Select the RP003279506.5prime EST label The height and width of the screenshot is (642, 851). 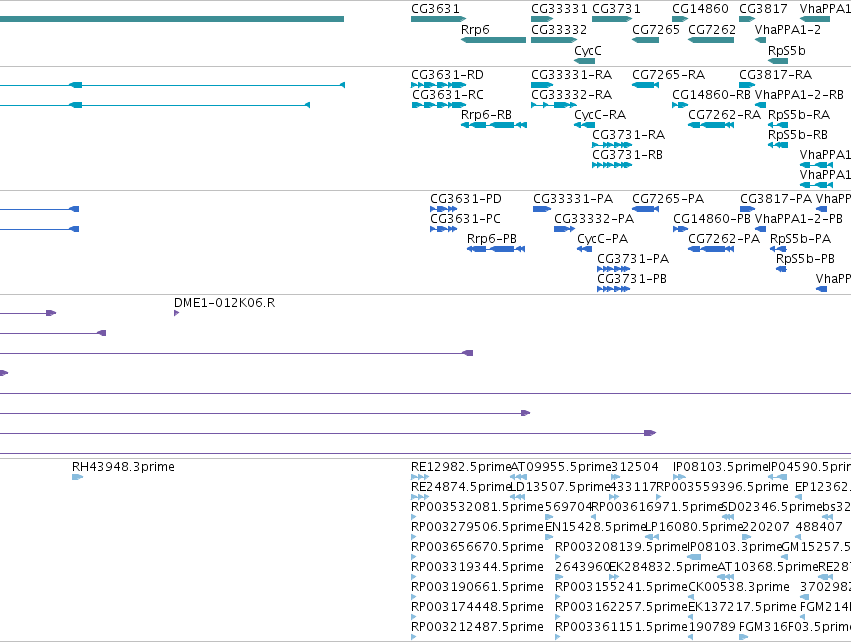pyautogui.click(x=477, y=527)
